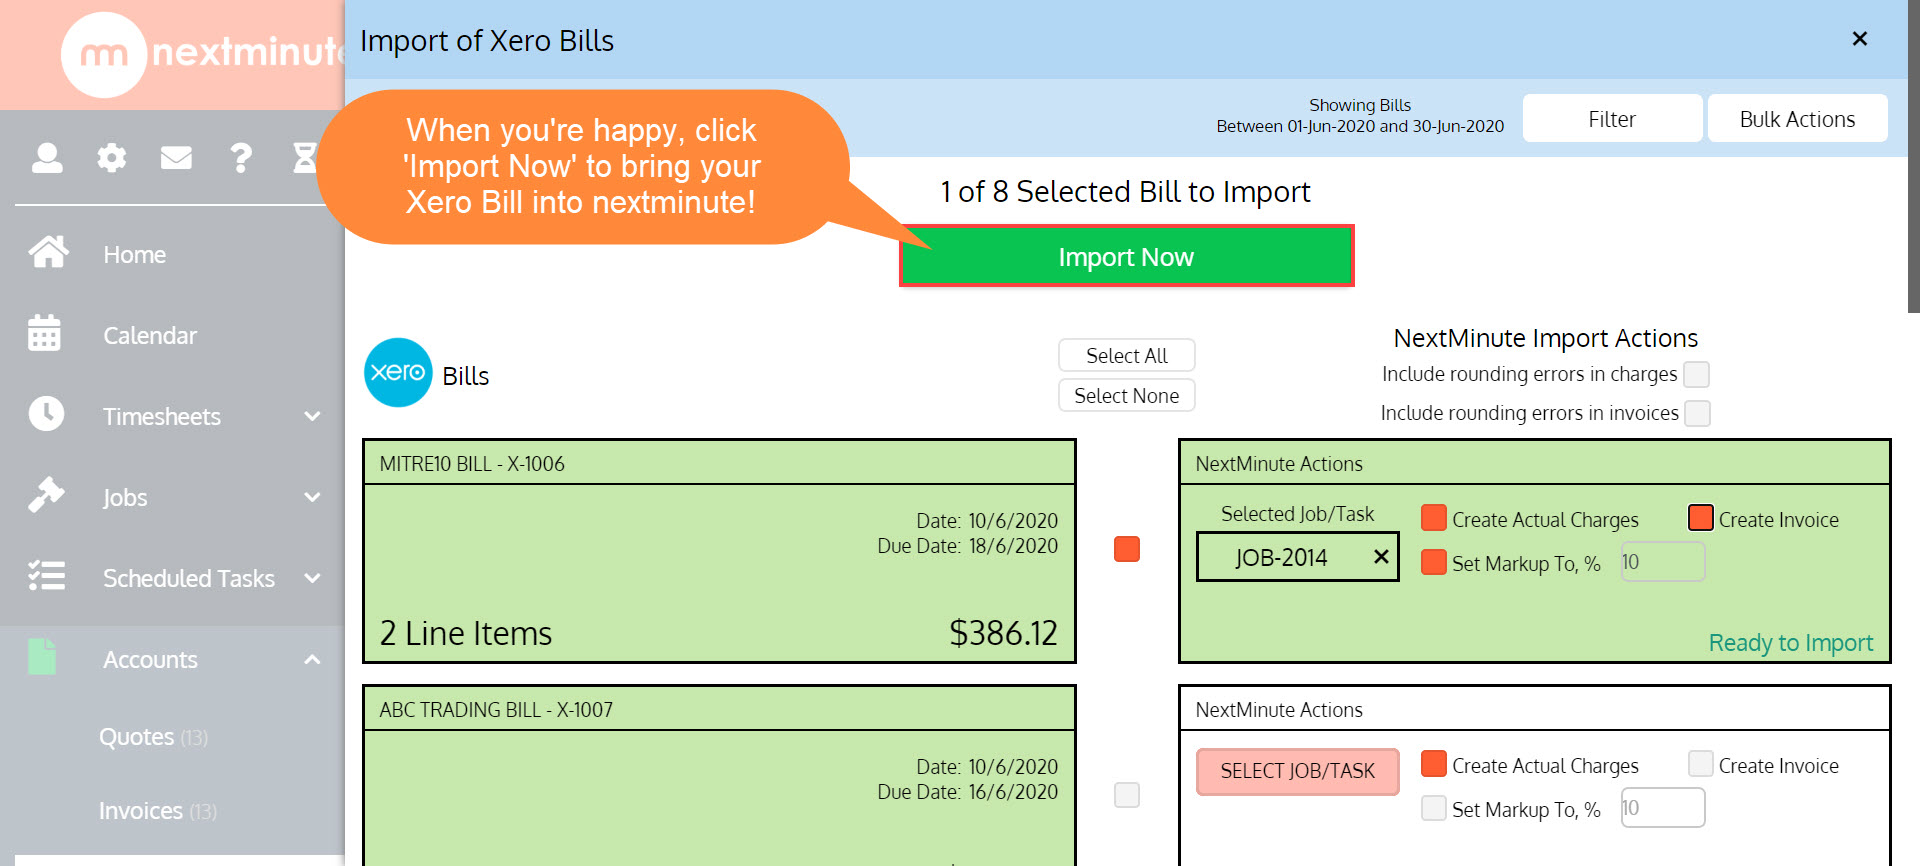
Task: Click the Timesheets clock icon
Action: click(x=46, y=414)
